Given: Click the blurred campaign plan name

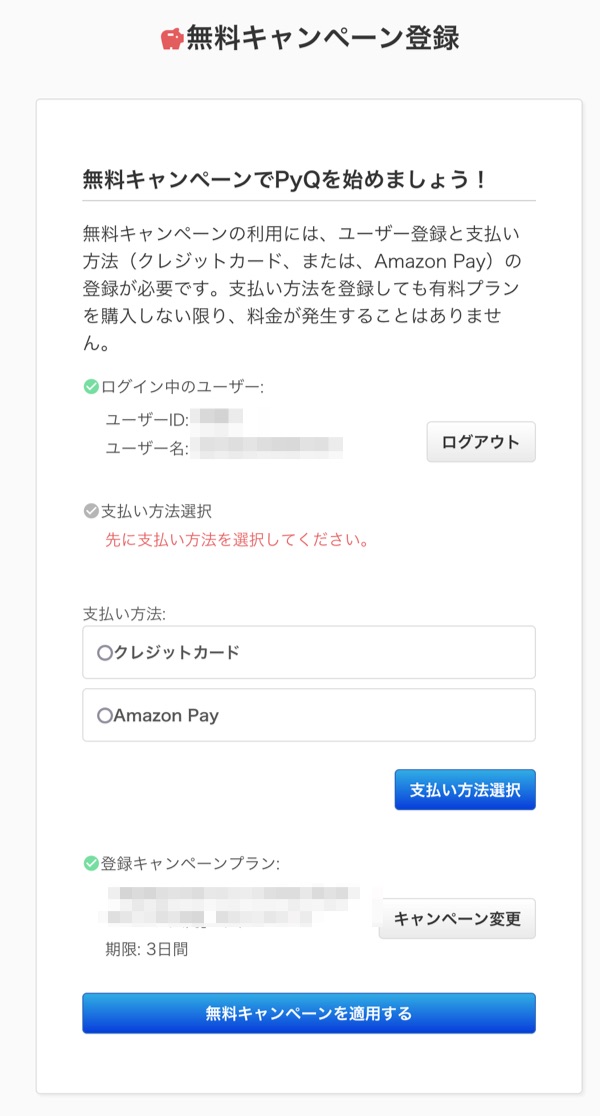Looking at the screenshot, I should [240, 903].
